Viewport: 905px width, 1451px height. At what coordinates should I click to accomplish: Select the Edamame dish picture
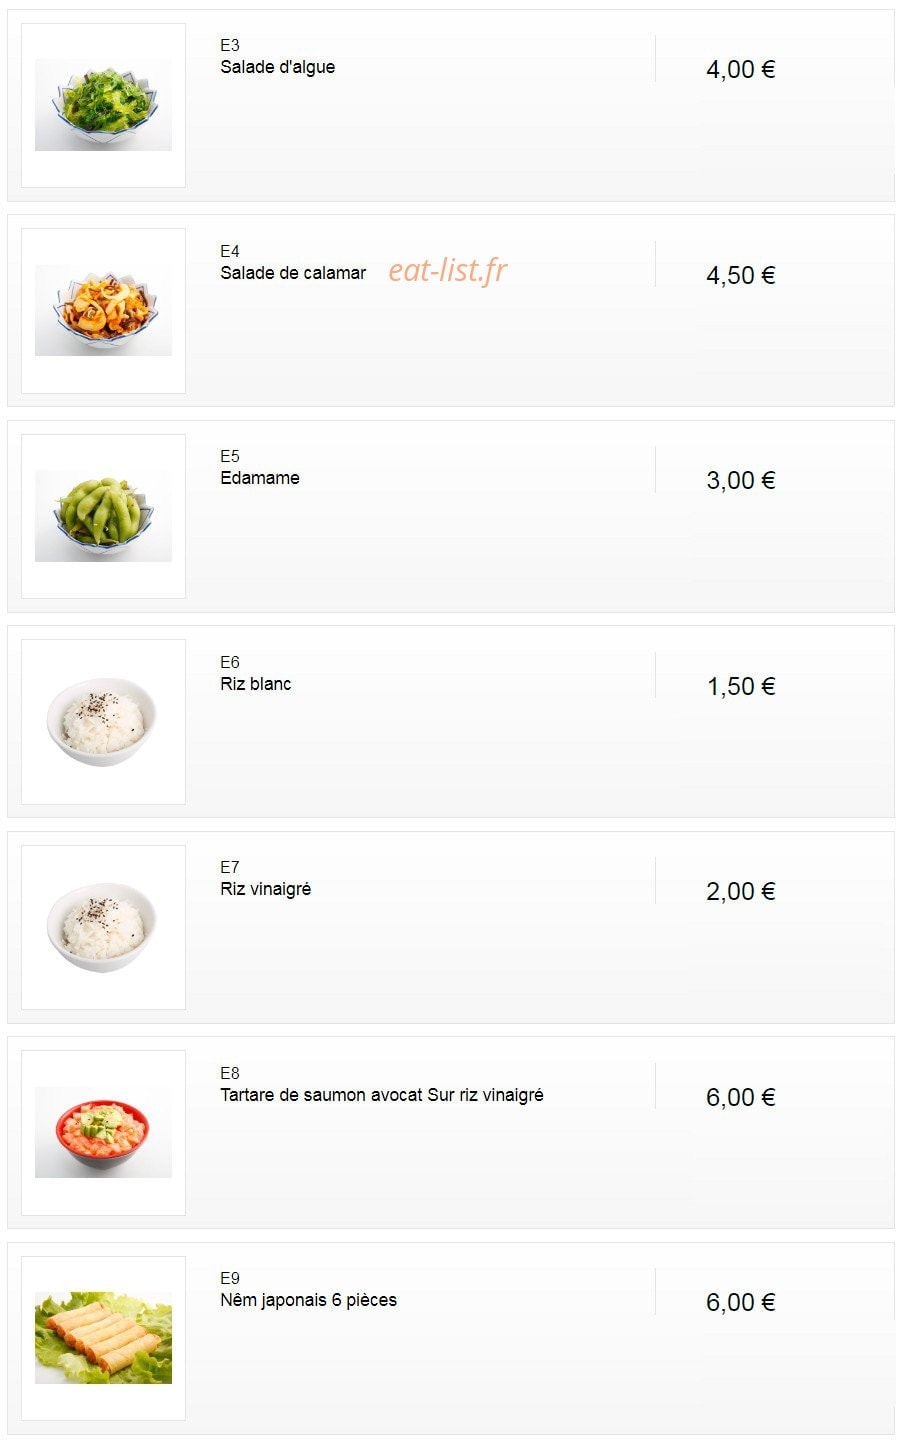(103, 516)
